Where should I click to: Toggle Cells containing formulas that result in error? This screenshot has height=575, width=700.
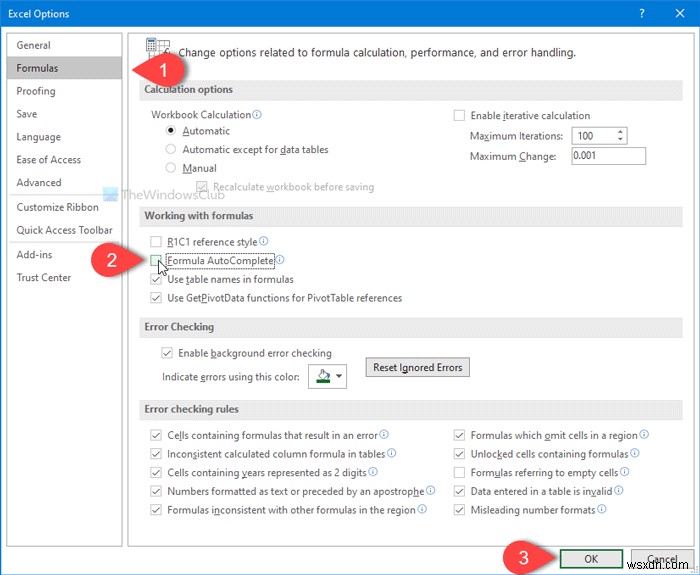[x=155, y=435]
